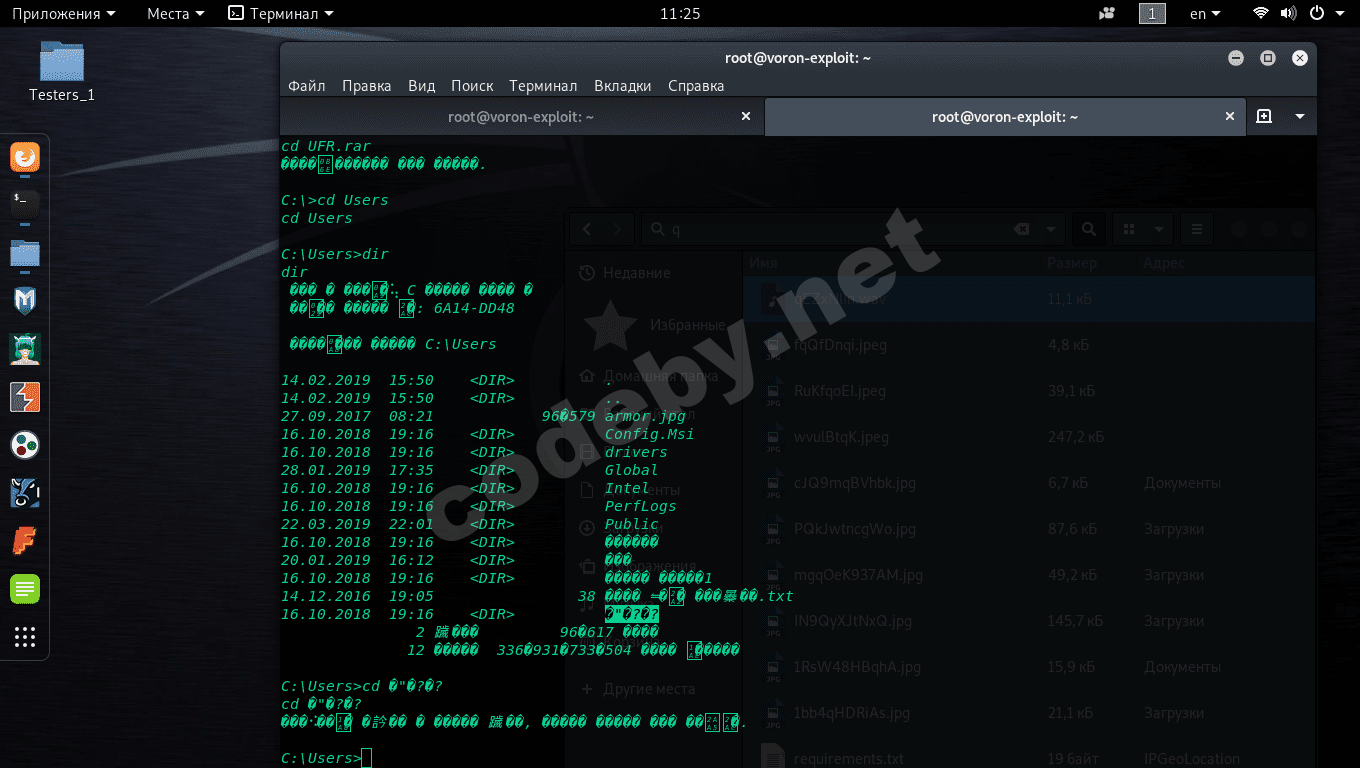This screenshot has height=768, width=1360.
Task: Open the green notes app in dock
Action: [x=25, y=589]
